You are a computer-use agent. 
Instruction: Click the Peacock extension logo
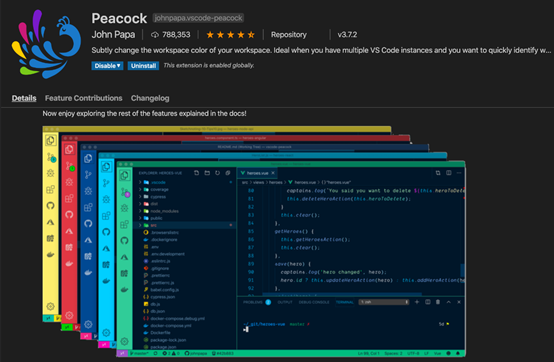pyautogui.click(x=46, y=44)
